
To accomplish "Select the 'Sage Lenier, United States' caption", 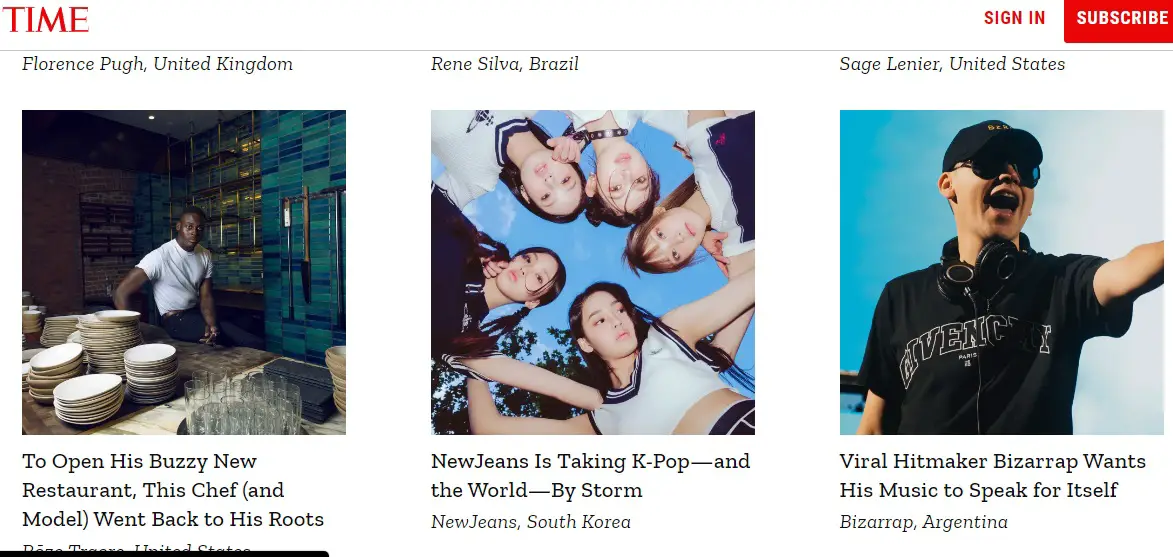I will point(952,64).
